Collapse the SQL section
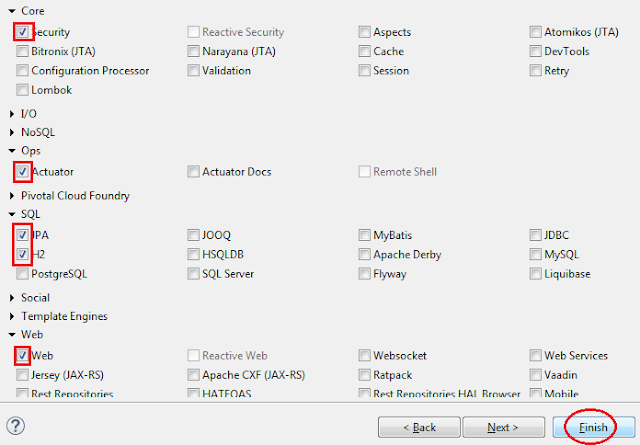The width and height of the screenshot is (640, 445). pos(11,214)
